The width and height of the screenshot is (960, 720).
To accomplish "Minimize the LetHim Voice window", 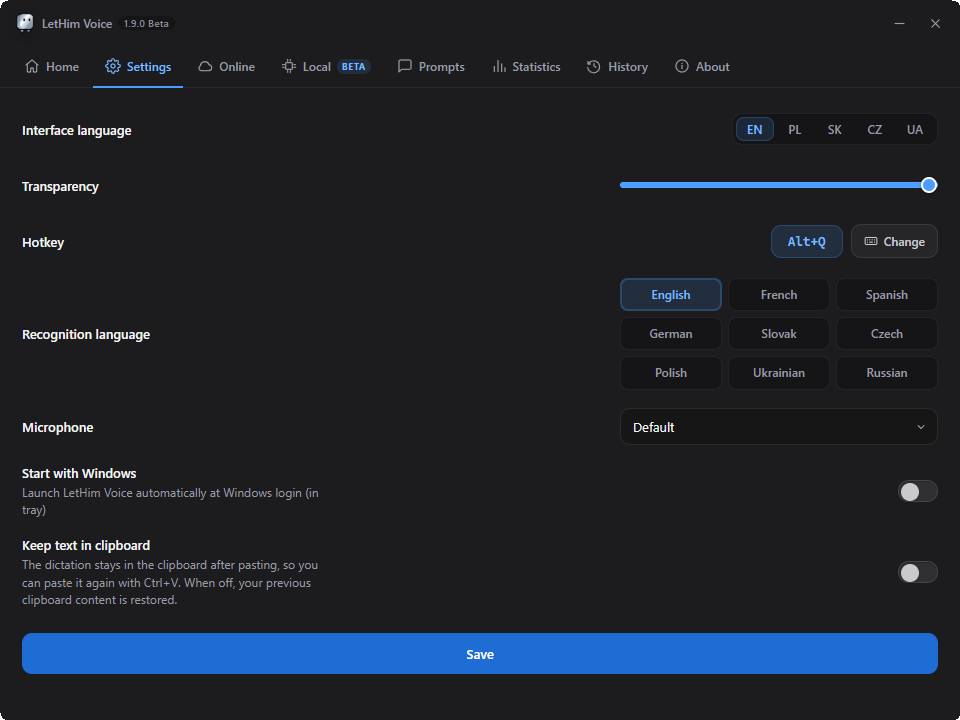I will coord(899,23).
